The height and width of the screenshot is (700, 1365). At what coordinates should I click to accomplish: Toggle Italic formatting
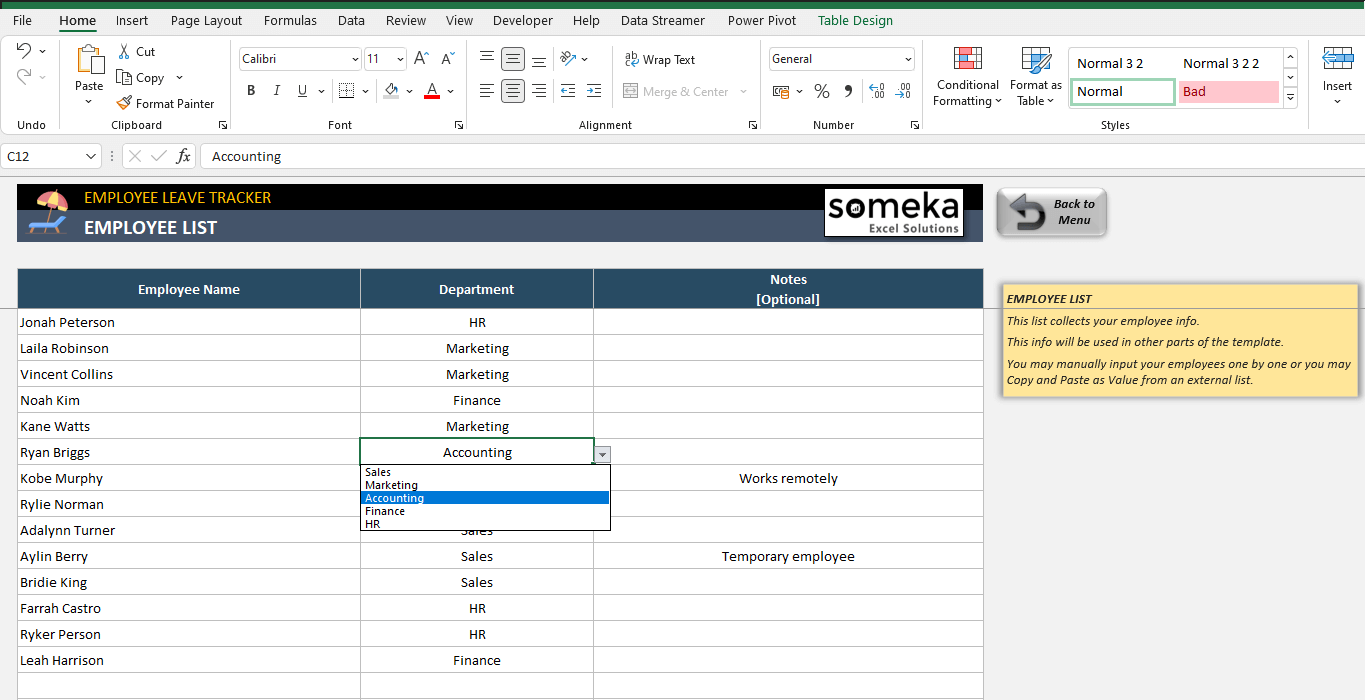point(277,91)
